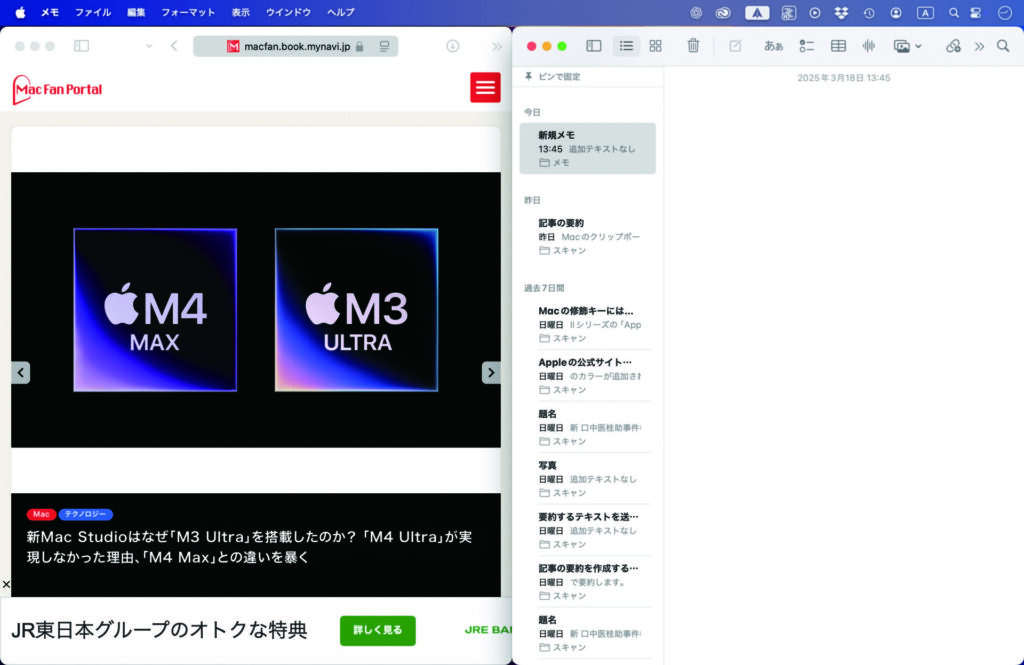Open the text format (ぁあ) options

773,46
